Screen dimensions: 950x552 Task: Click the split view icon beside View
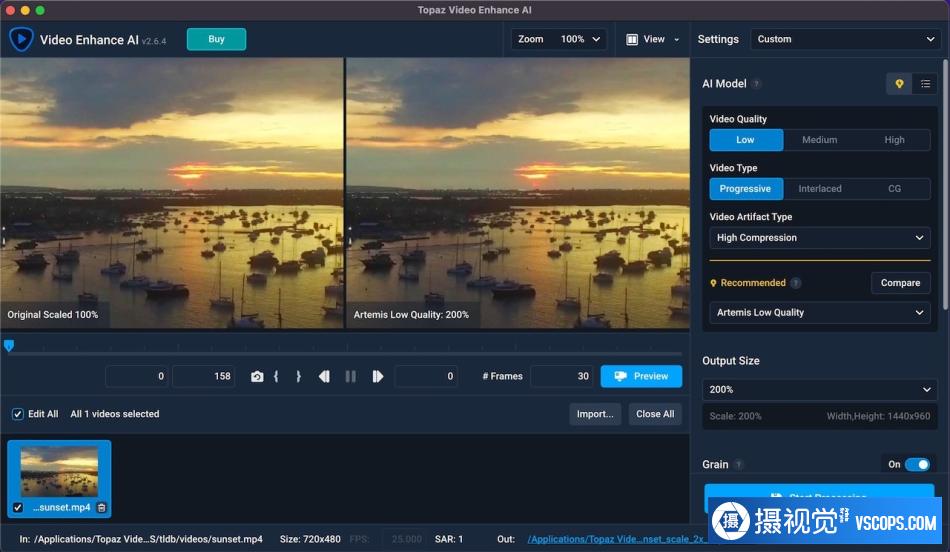tap(632, 39)
